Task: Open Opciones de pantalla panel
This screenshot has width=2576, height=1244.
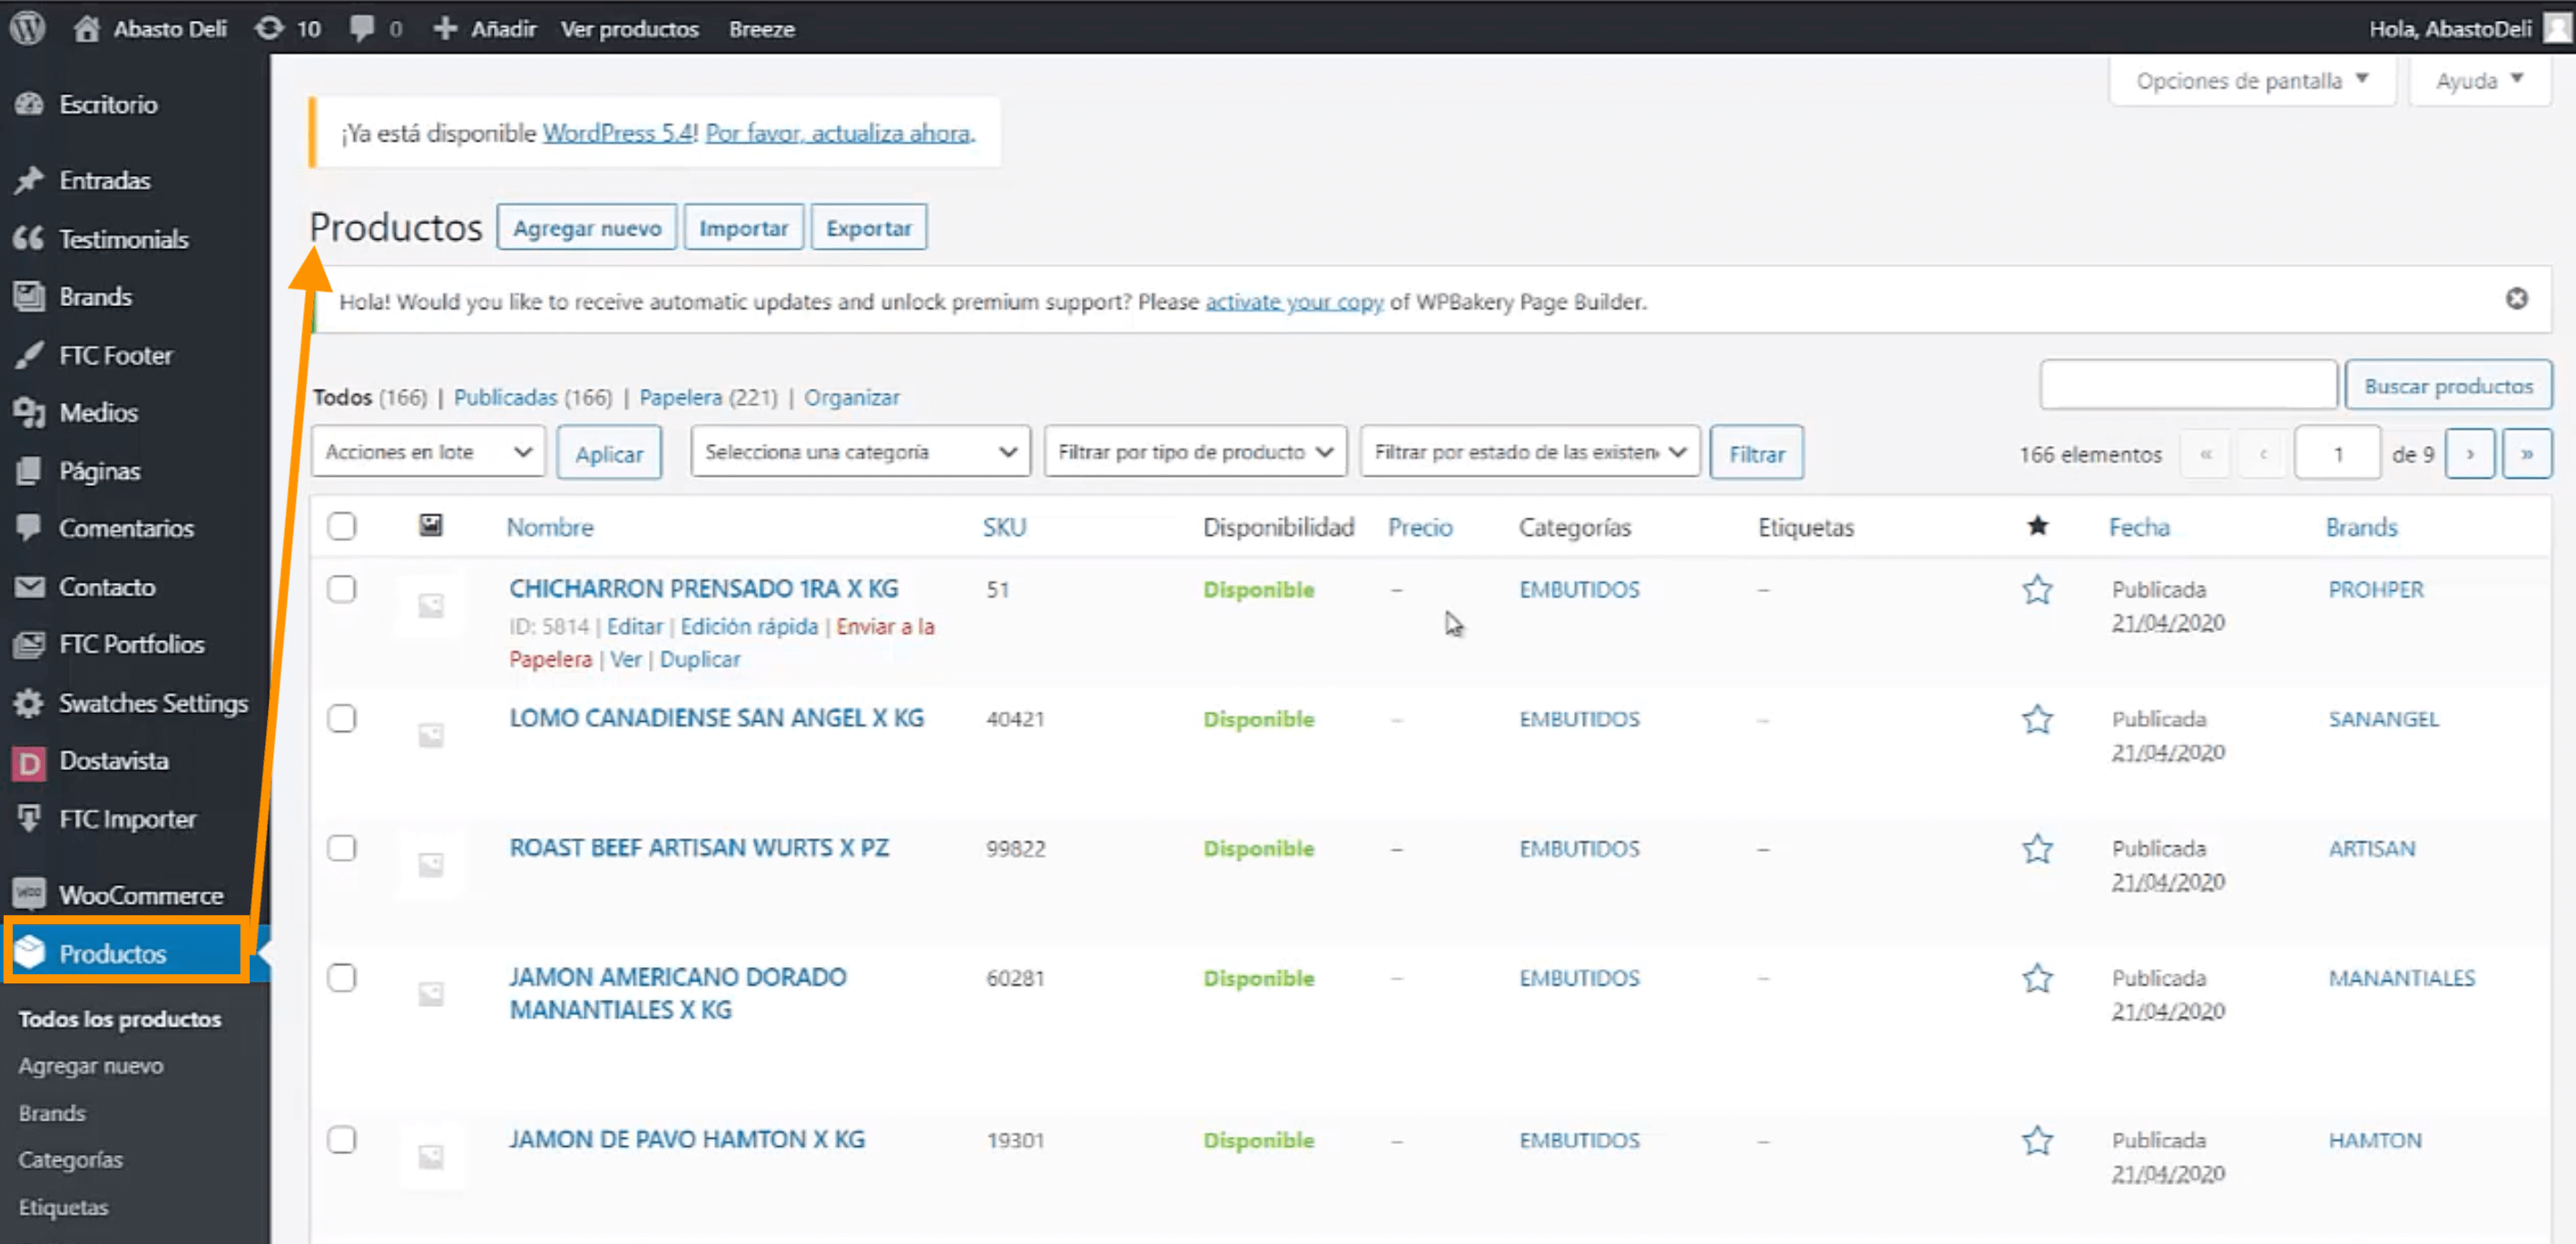Action: click(2250, 80)
